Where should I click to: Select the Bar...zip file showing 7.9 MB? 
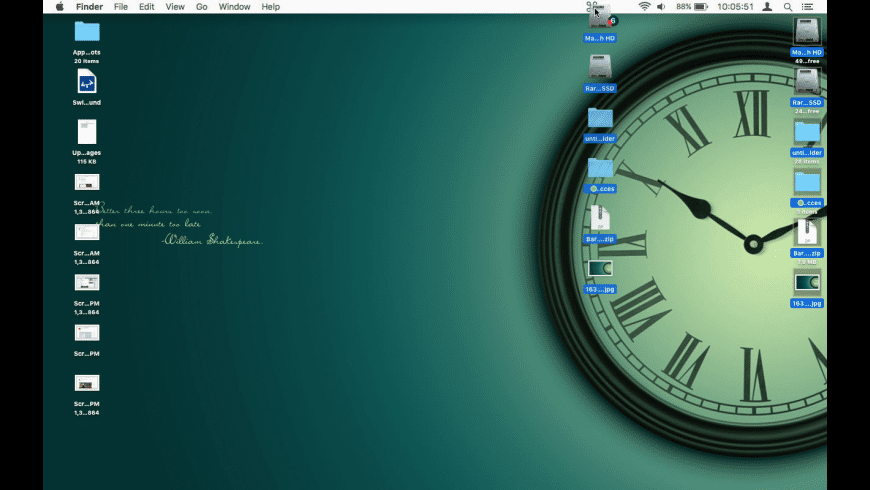pyautogui.click(x=807, y=233)
